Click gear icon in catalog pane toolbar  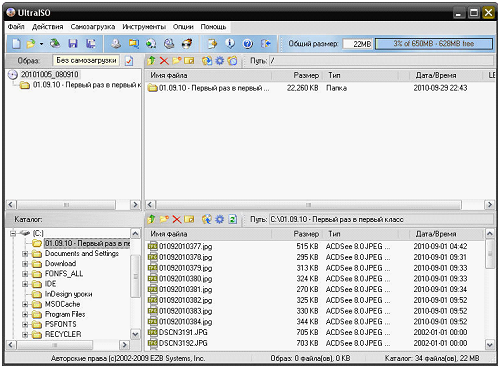220,219
